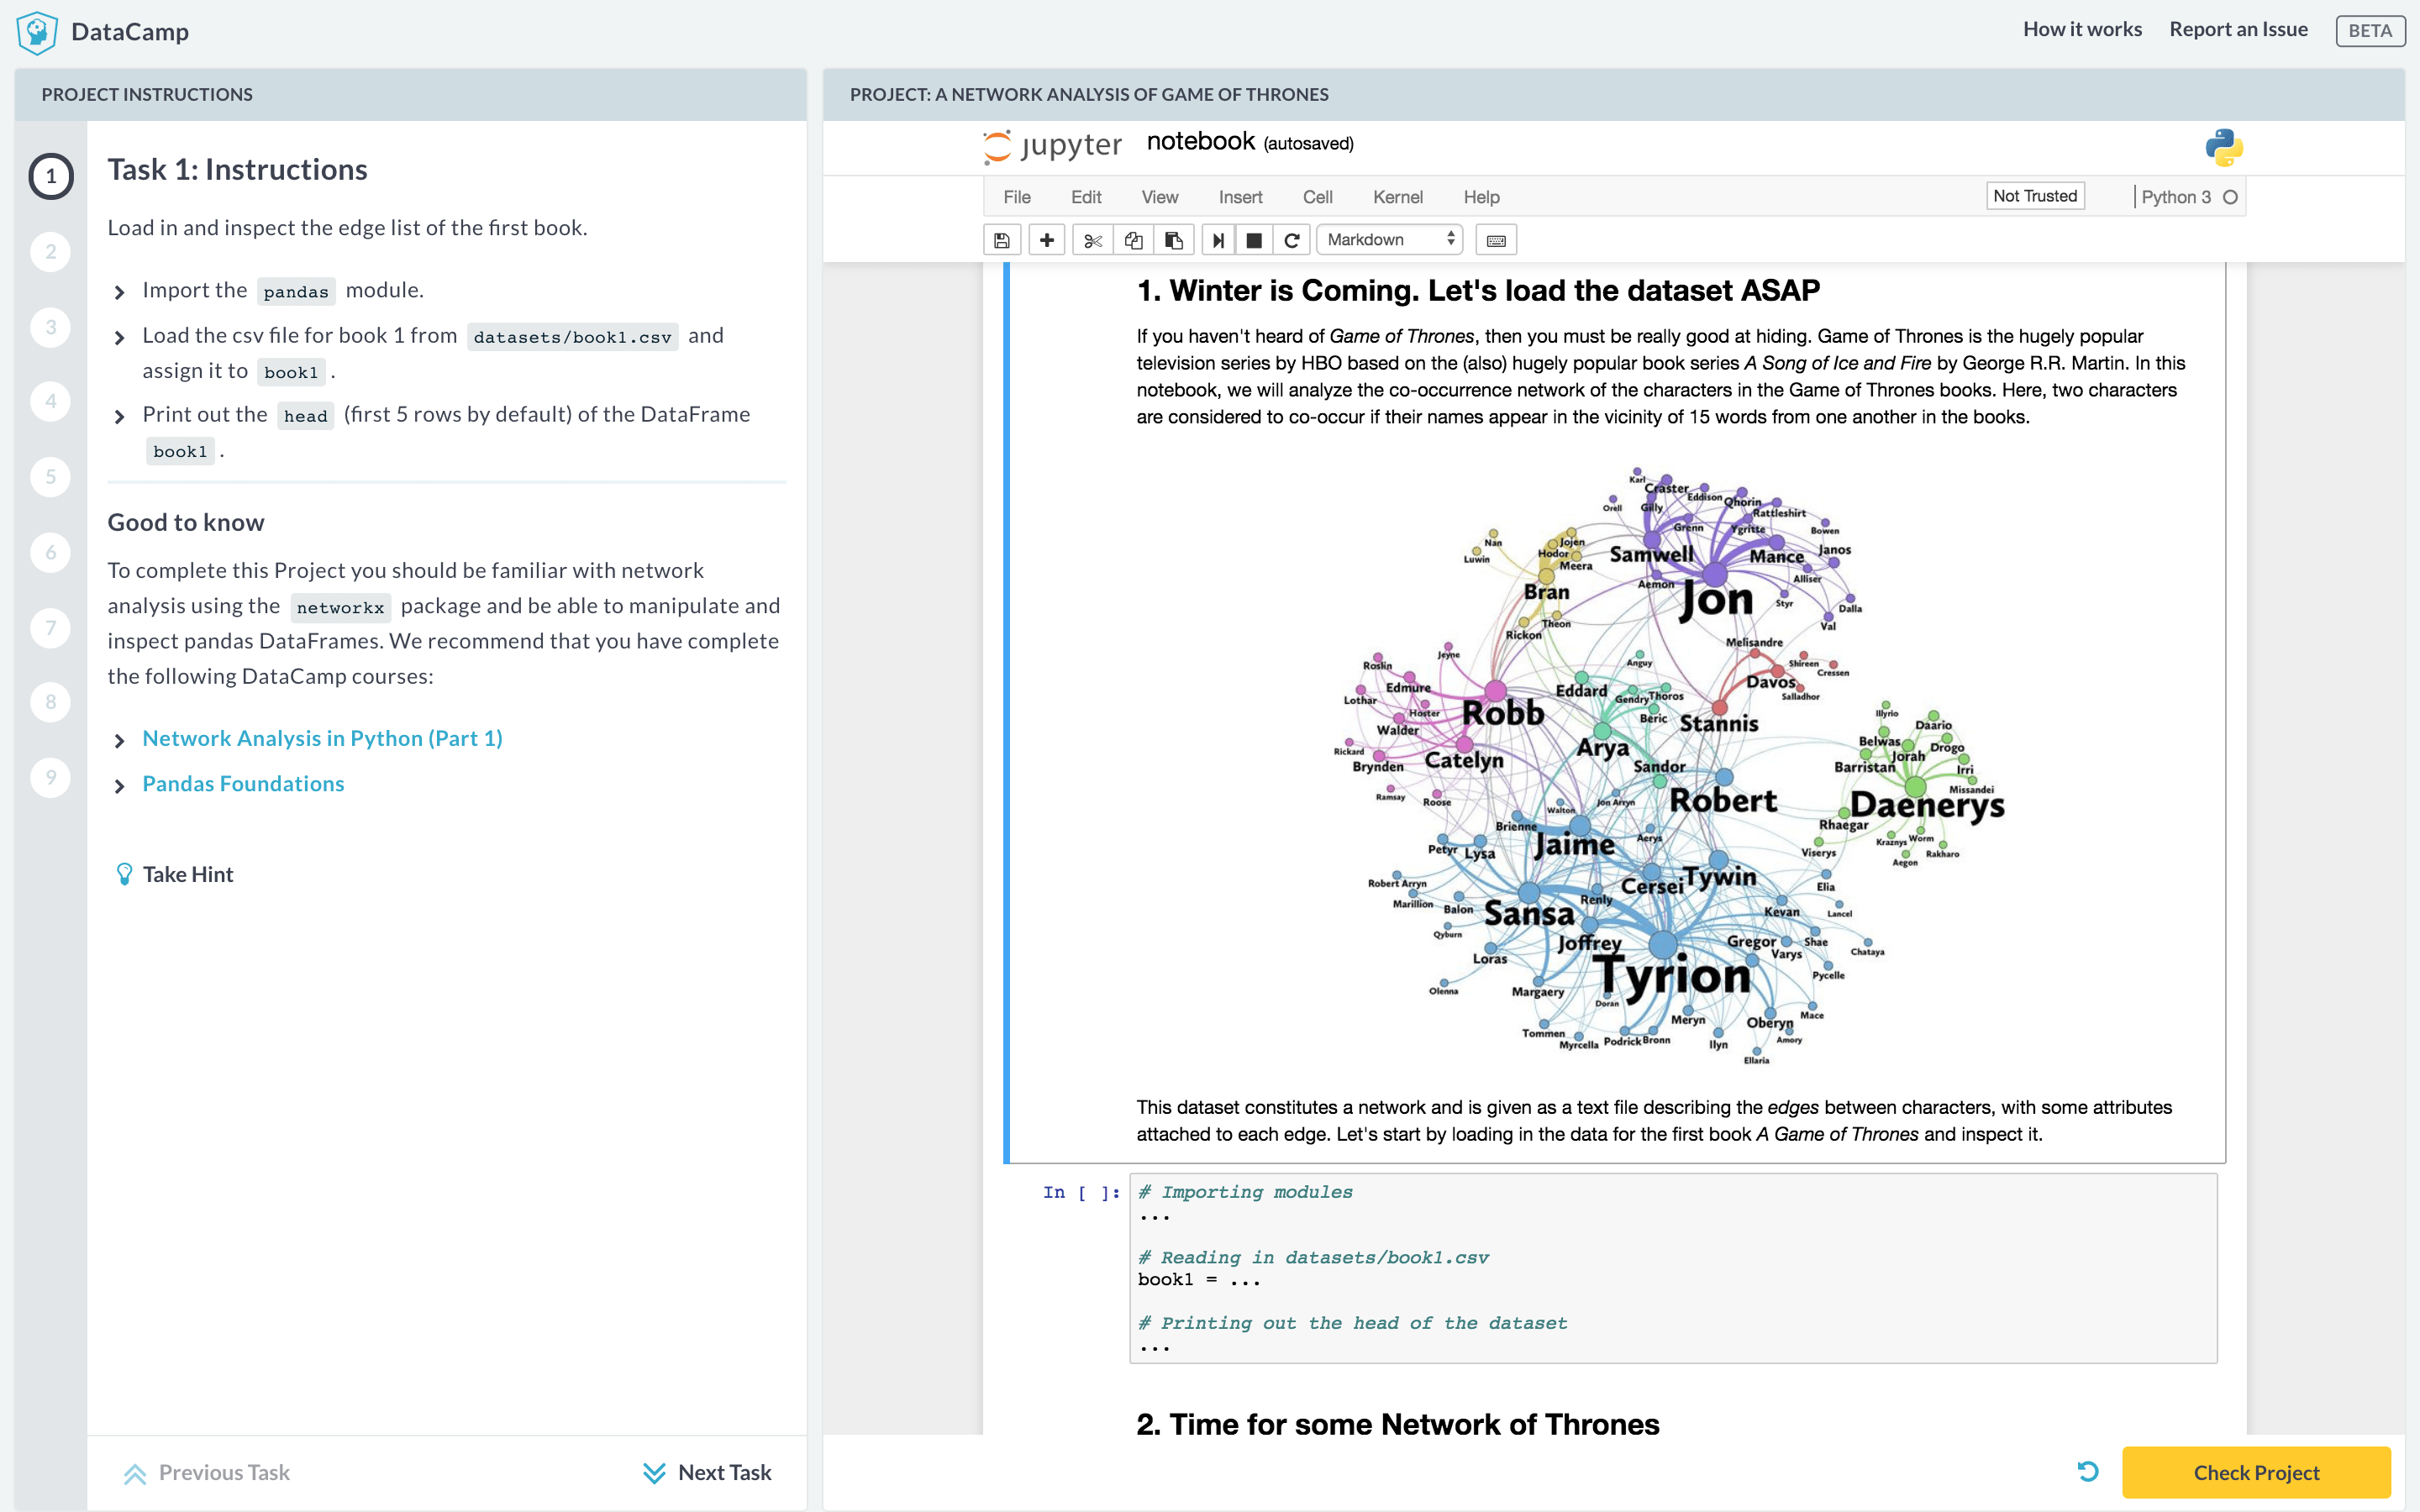Viewport: 2420px width, 1512px height.
Task: Go to task step 9 circle
Action: pyautogui.click(x=51, y=777)
